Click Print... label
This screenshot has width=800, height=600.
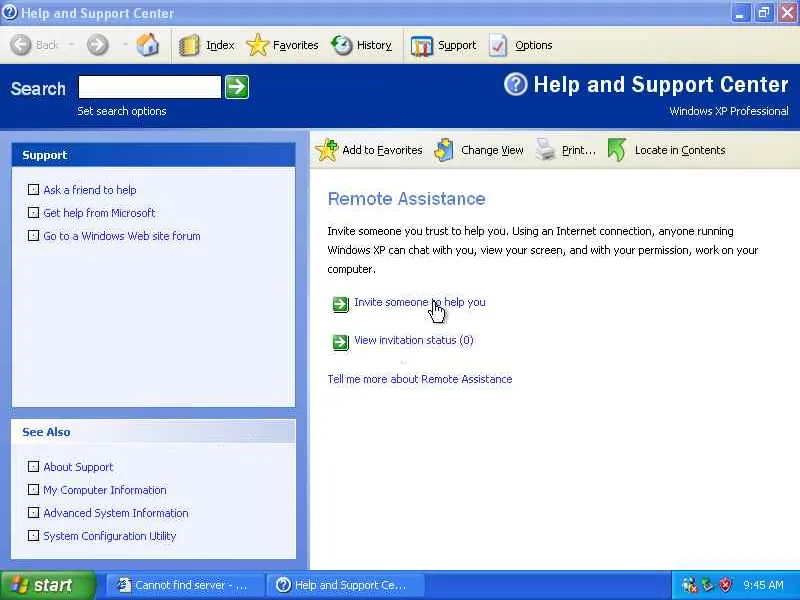point(579,150)
